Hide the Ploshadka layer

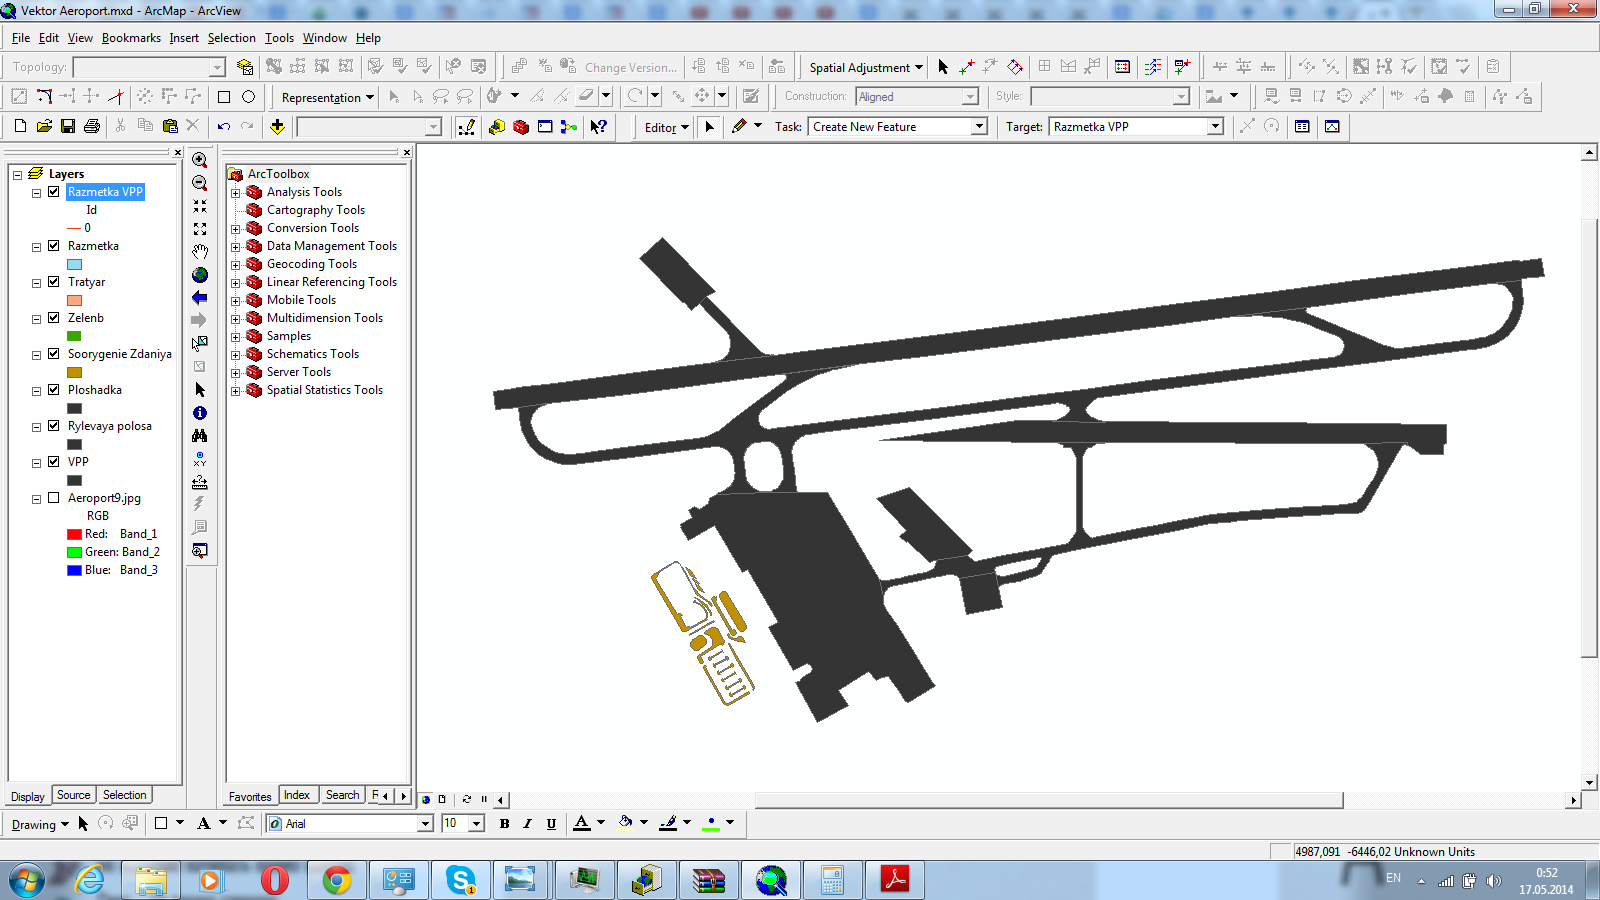point(54,390)
